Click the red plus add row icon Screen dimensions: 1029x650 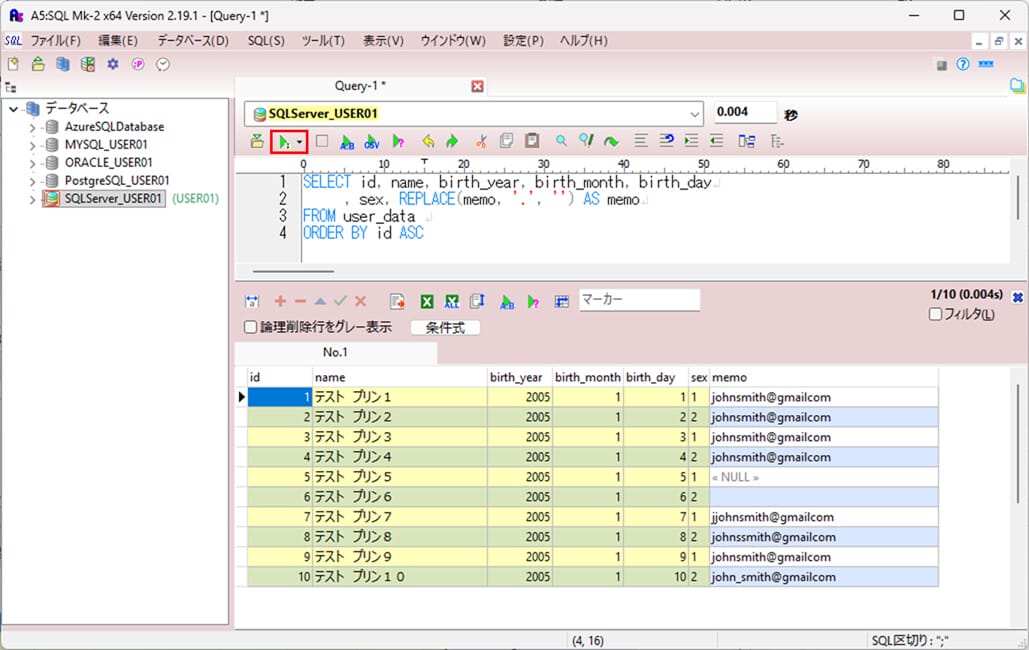(280, 301)
